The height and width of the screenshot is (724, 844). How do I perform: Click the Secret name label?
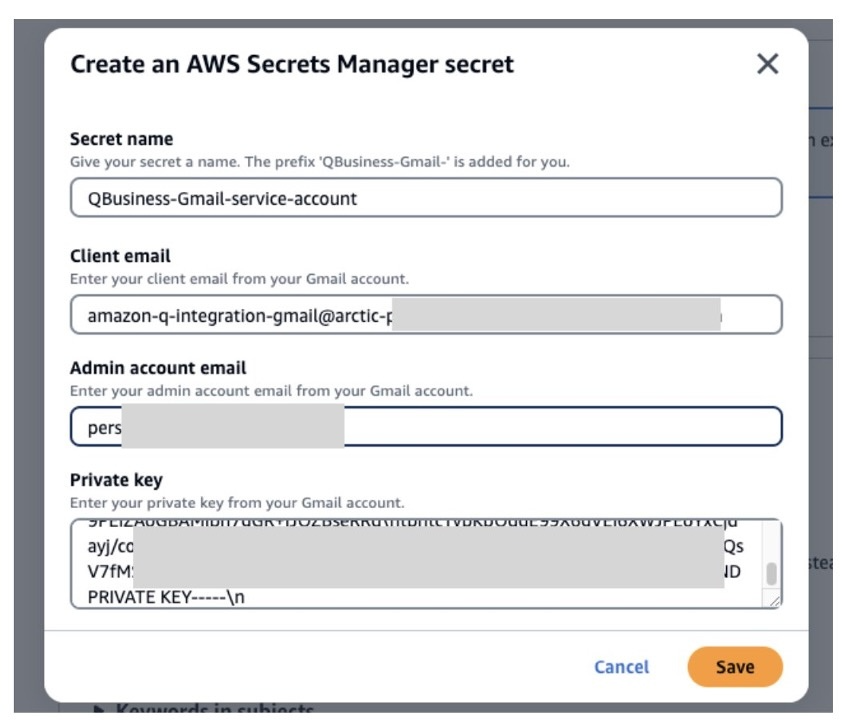tap(121, 139)
